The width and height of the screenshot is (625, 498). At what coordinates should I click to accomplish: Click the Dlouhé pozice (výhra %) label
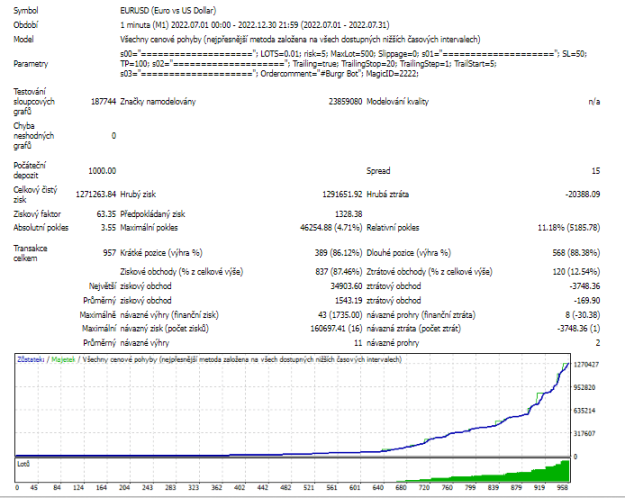(x=409, y=253)
